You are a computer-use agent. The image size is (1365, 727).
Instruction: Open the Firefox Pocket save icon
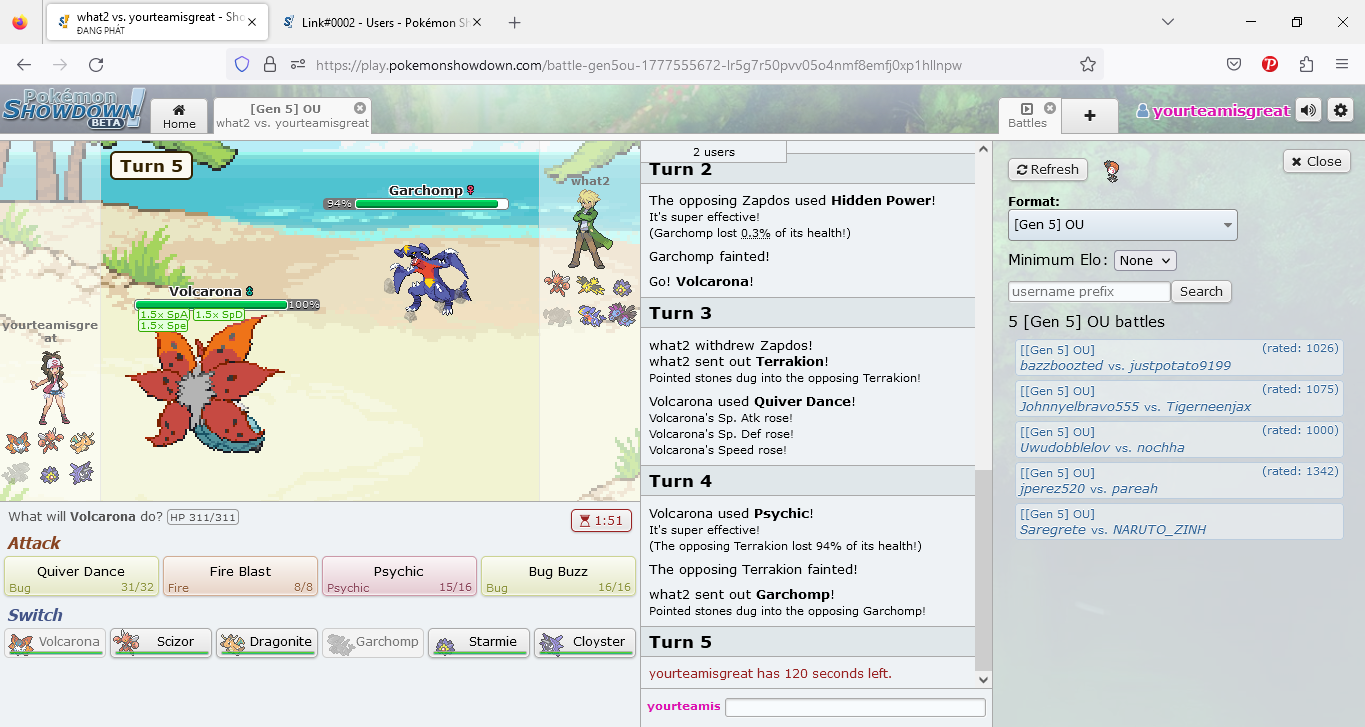point(1235,64)
